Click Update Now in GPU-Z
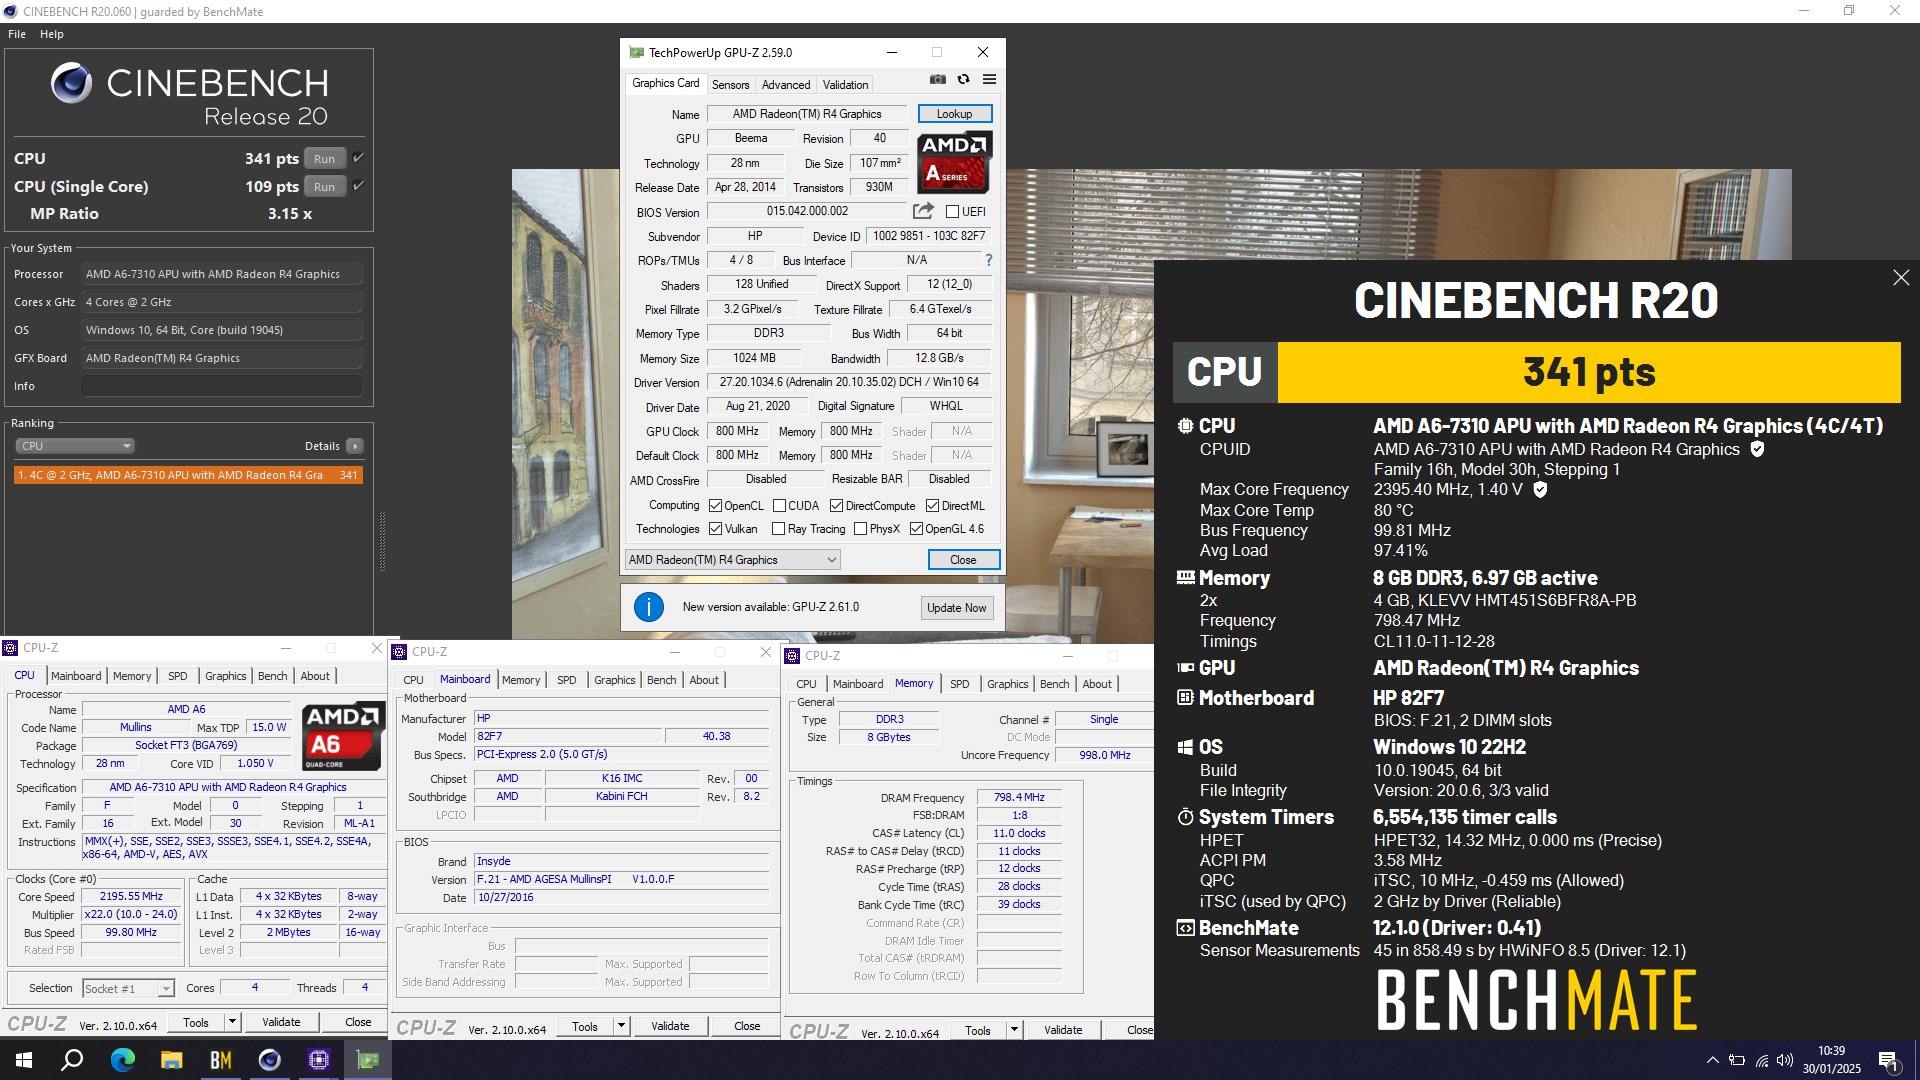 pyautogui.click(x=956, y=607)
